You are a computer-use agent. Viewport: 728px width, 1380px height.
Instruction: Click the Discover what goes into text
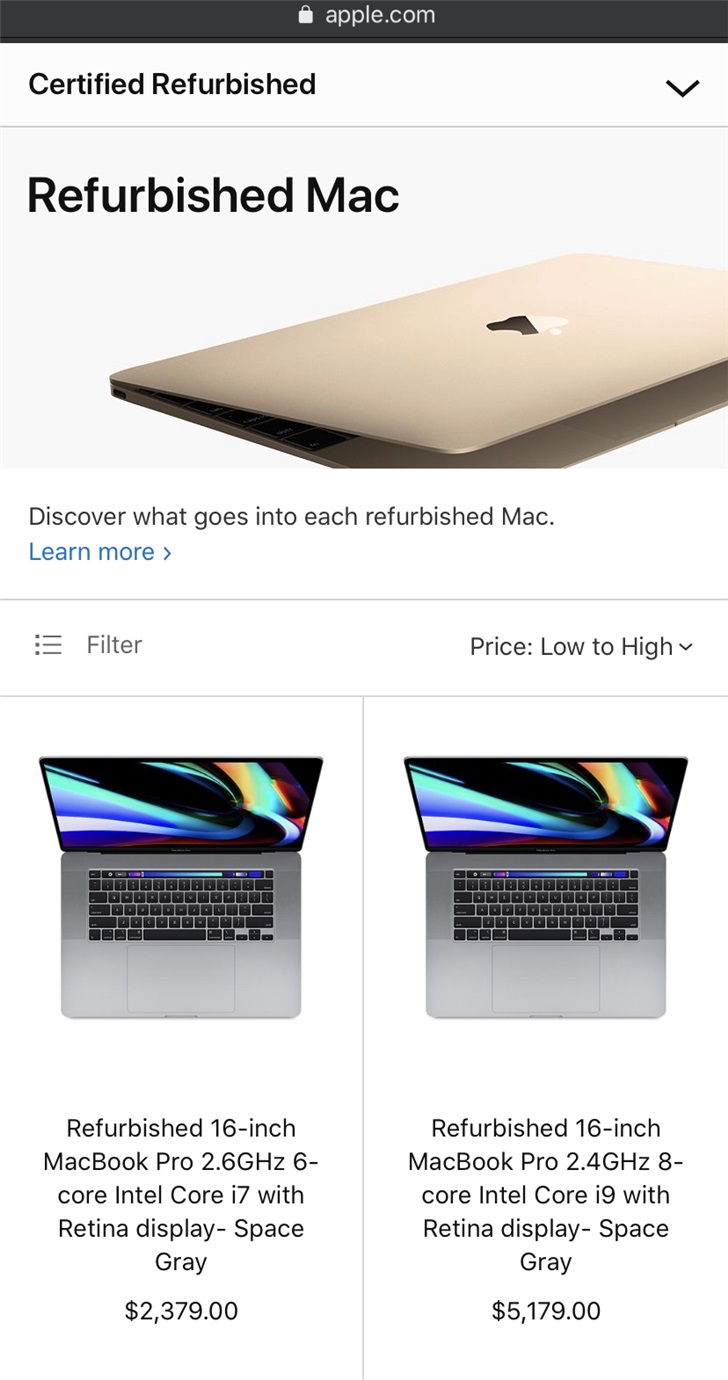pos(291,517)
